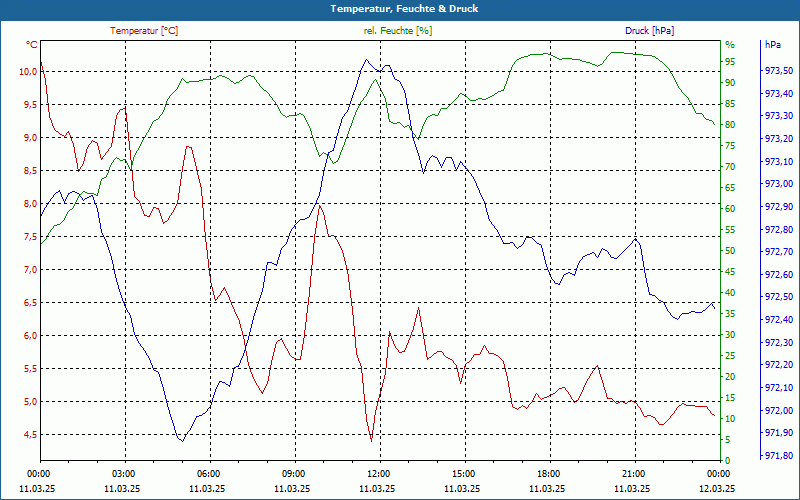Select the green "rel. Feuchte [%]" legend label

coord(397,31)
